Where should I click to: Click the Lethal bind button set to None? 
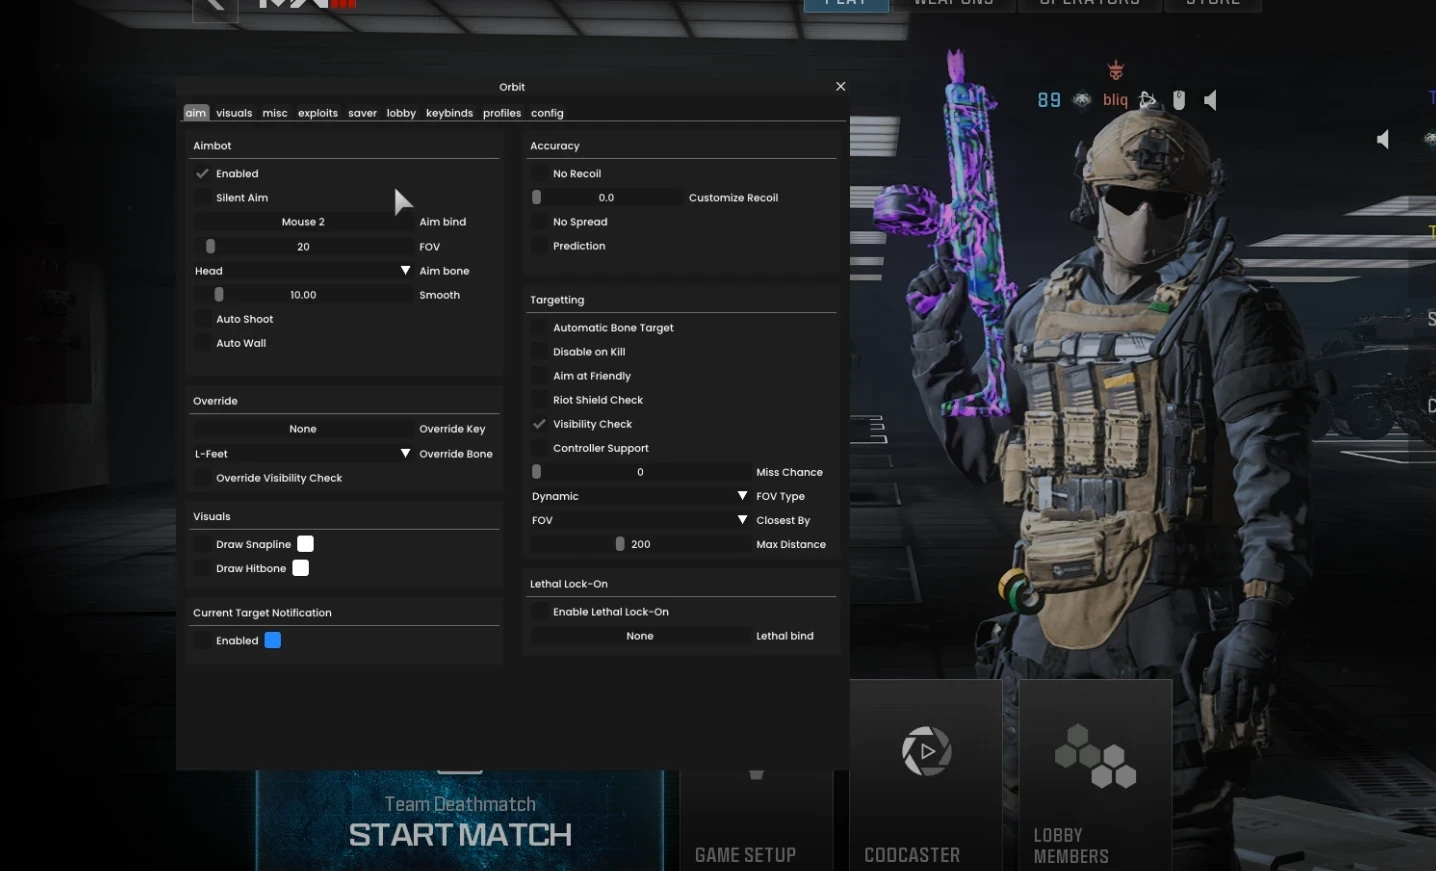coord(640,636)
